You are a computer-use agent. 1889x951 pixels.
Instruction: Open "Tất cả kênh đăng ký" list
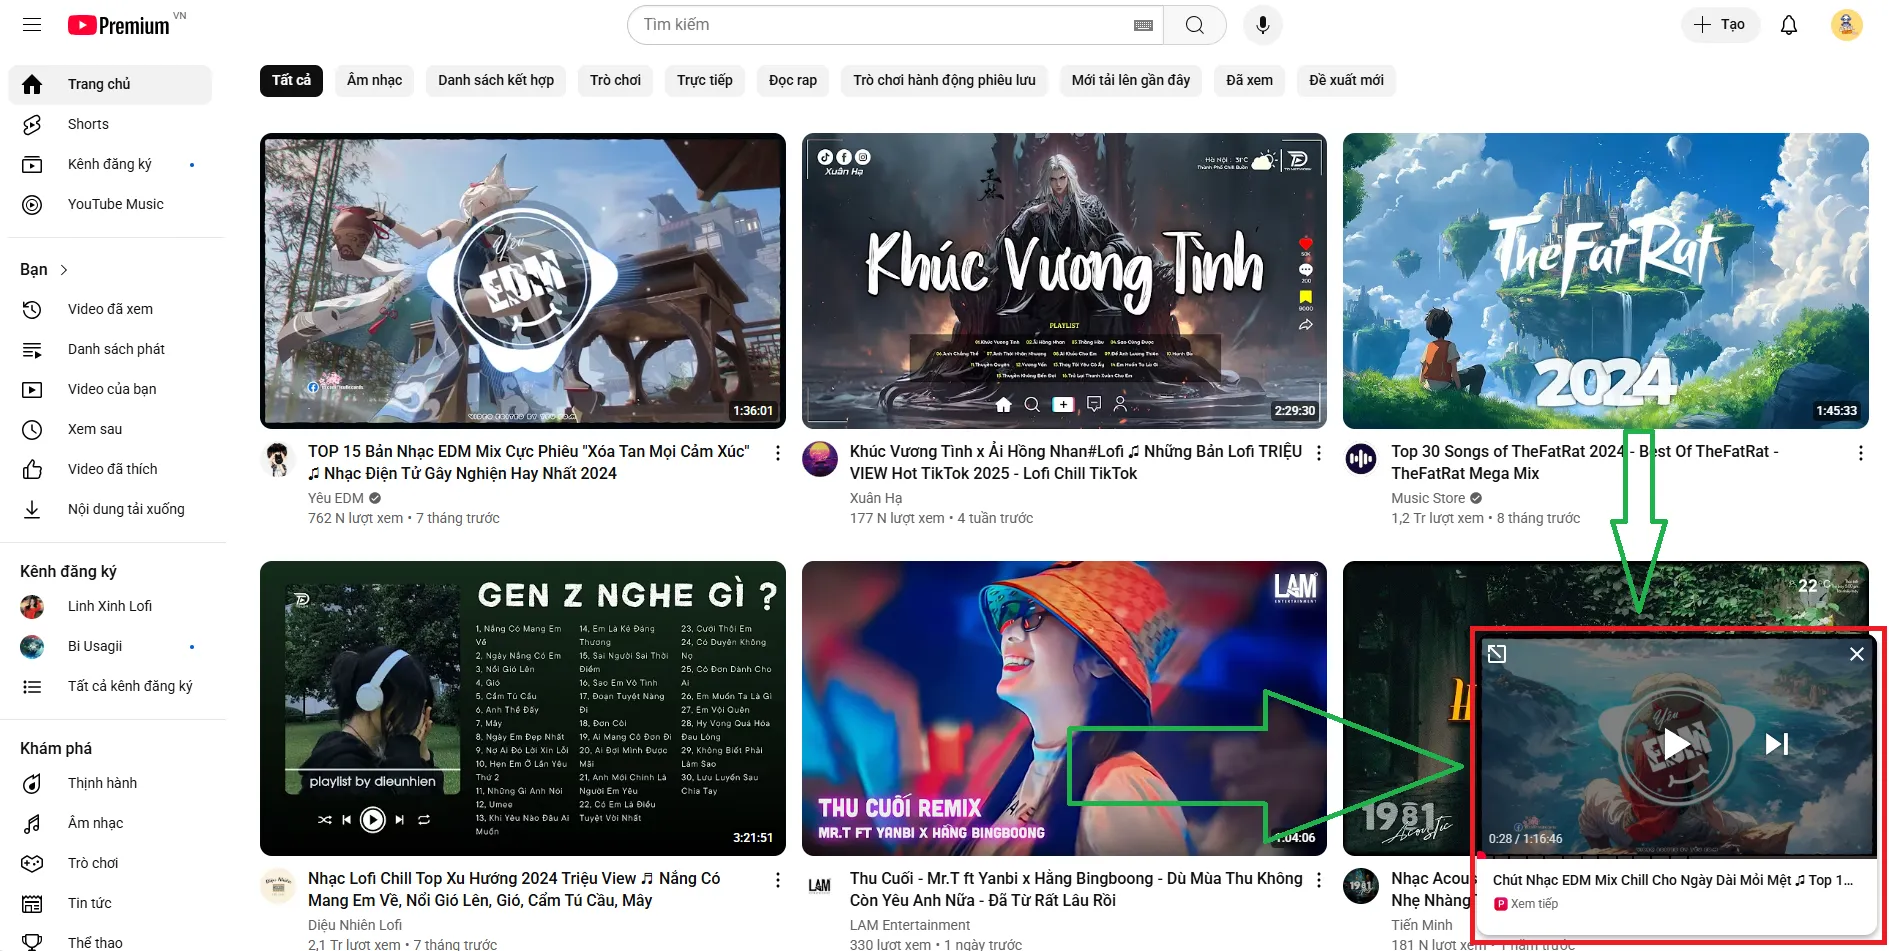(x=130, y=686)
